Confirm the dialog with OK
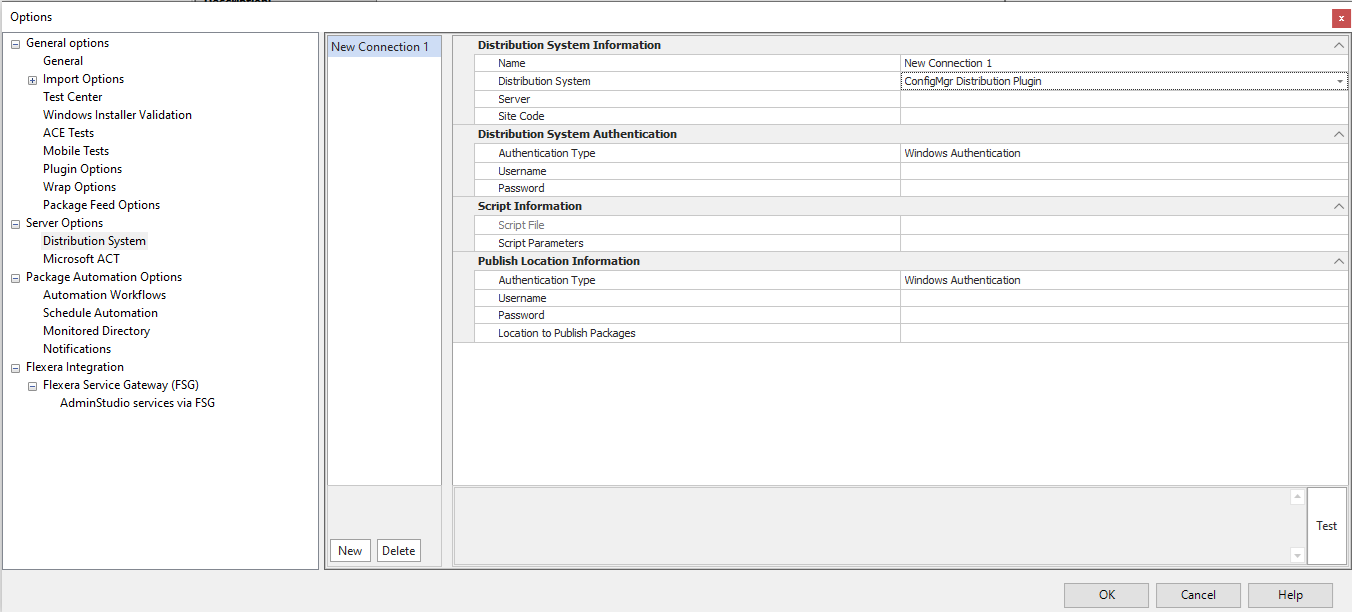The height and width of the screenshot is (612, 1352). [x=1106, y=595]
